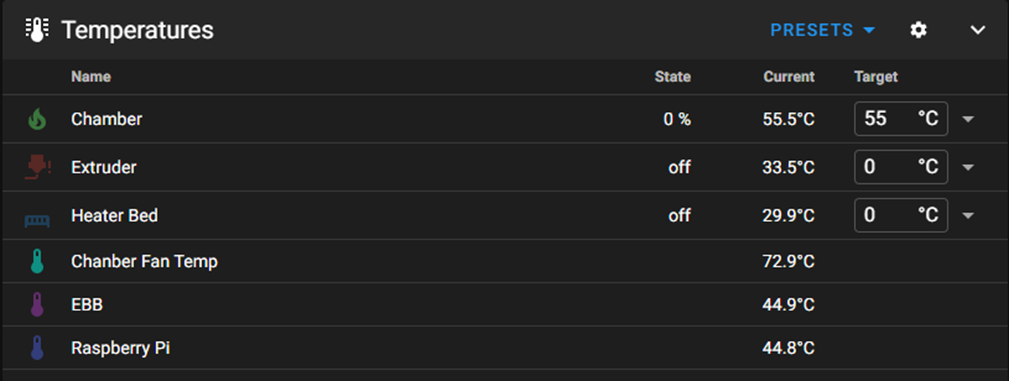Viewport: 1009px width, 381px height.
Task: Click the green Chamber flame icon
Action: 37,119
